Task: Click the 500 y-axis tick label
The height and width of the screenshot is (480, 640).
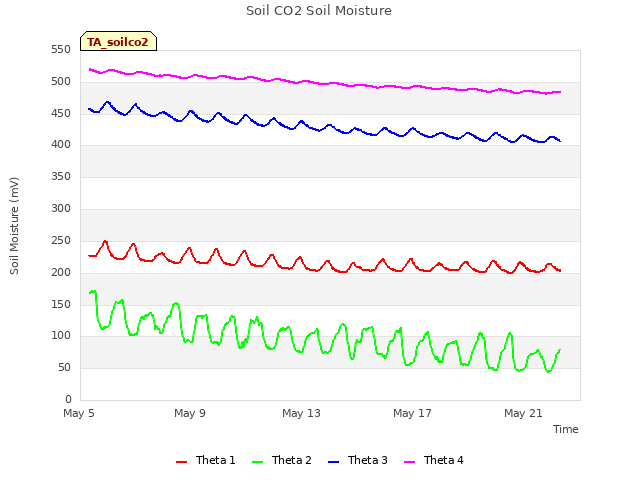Action: pos(61,82)
